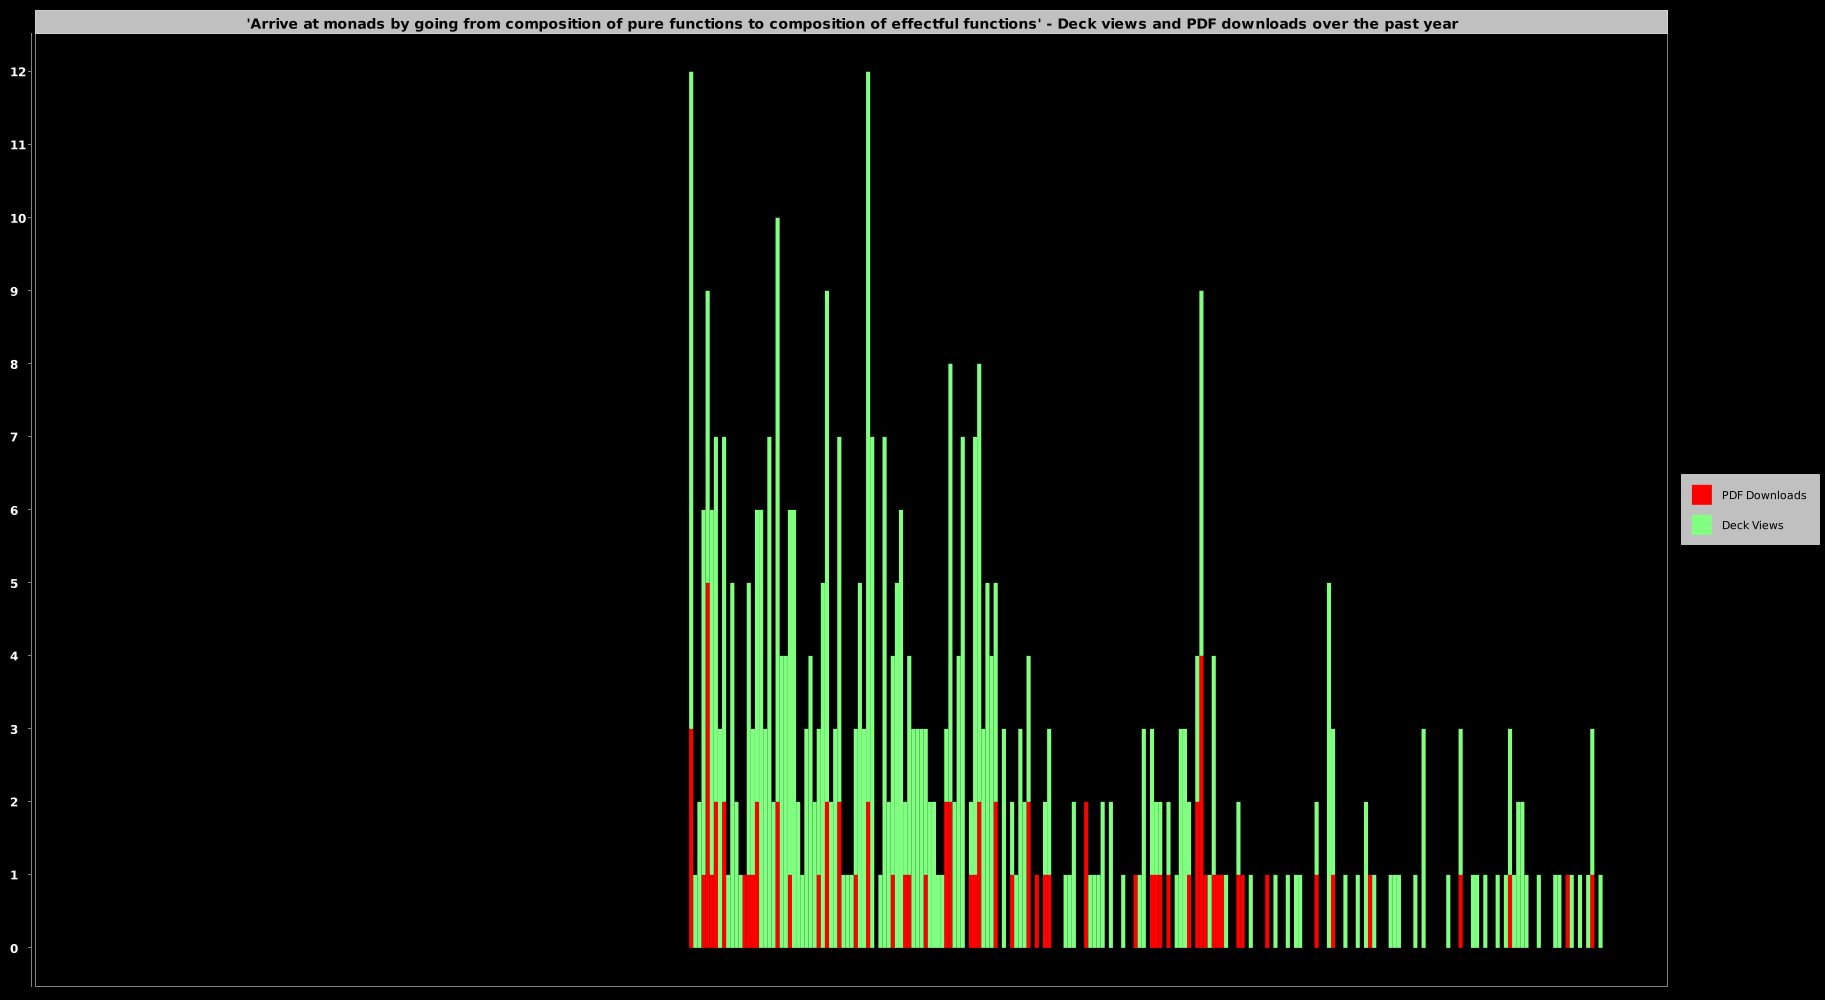1825x1000 pixels.
Task: Click the y-axis label 3
Action: pos(14,729)
